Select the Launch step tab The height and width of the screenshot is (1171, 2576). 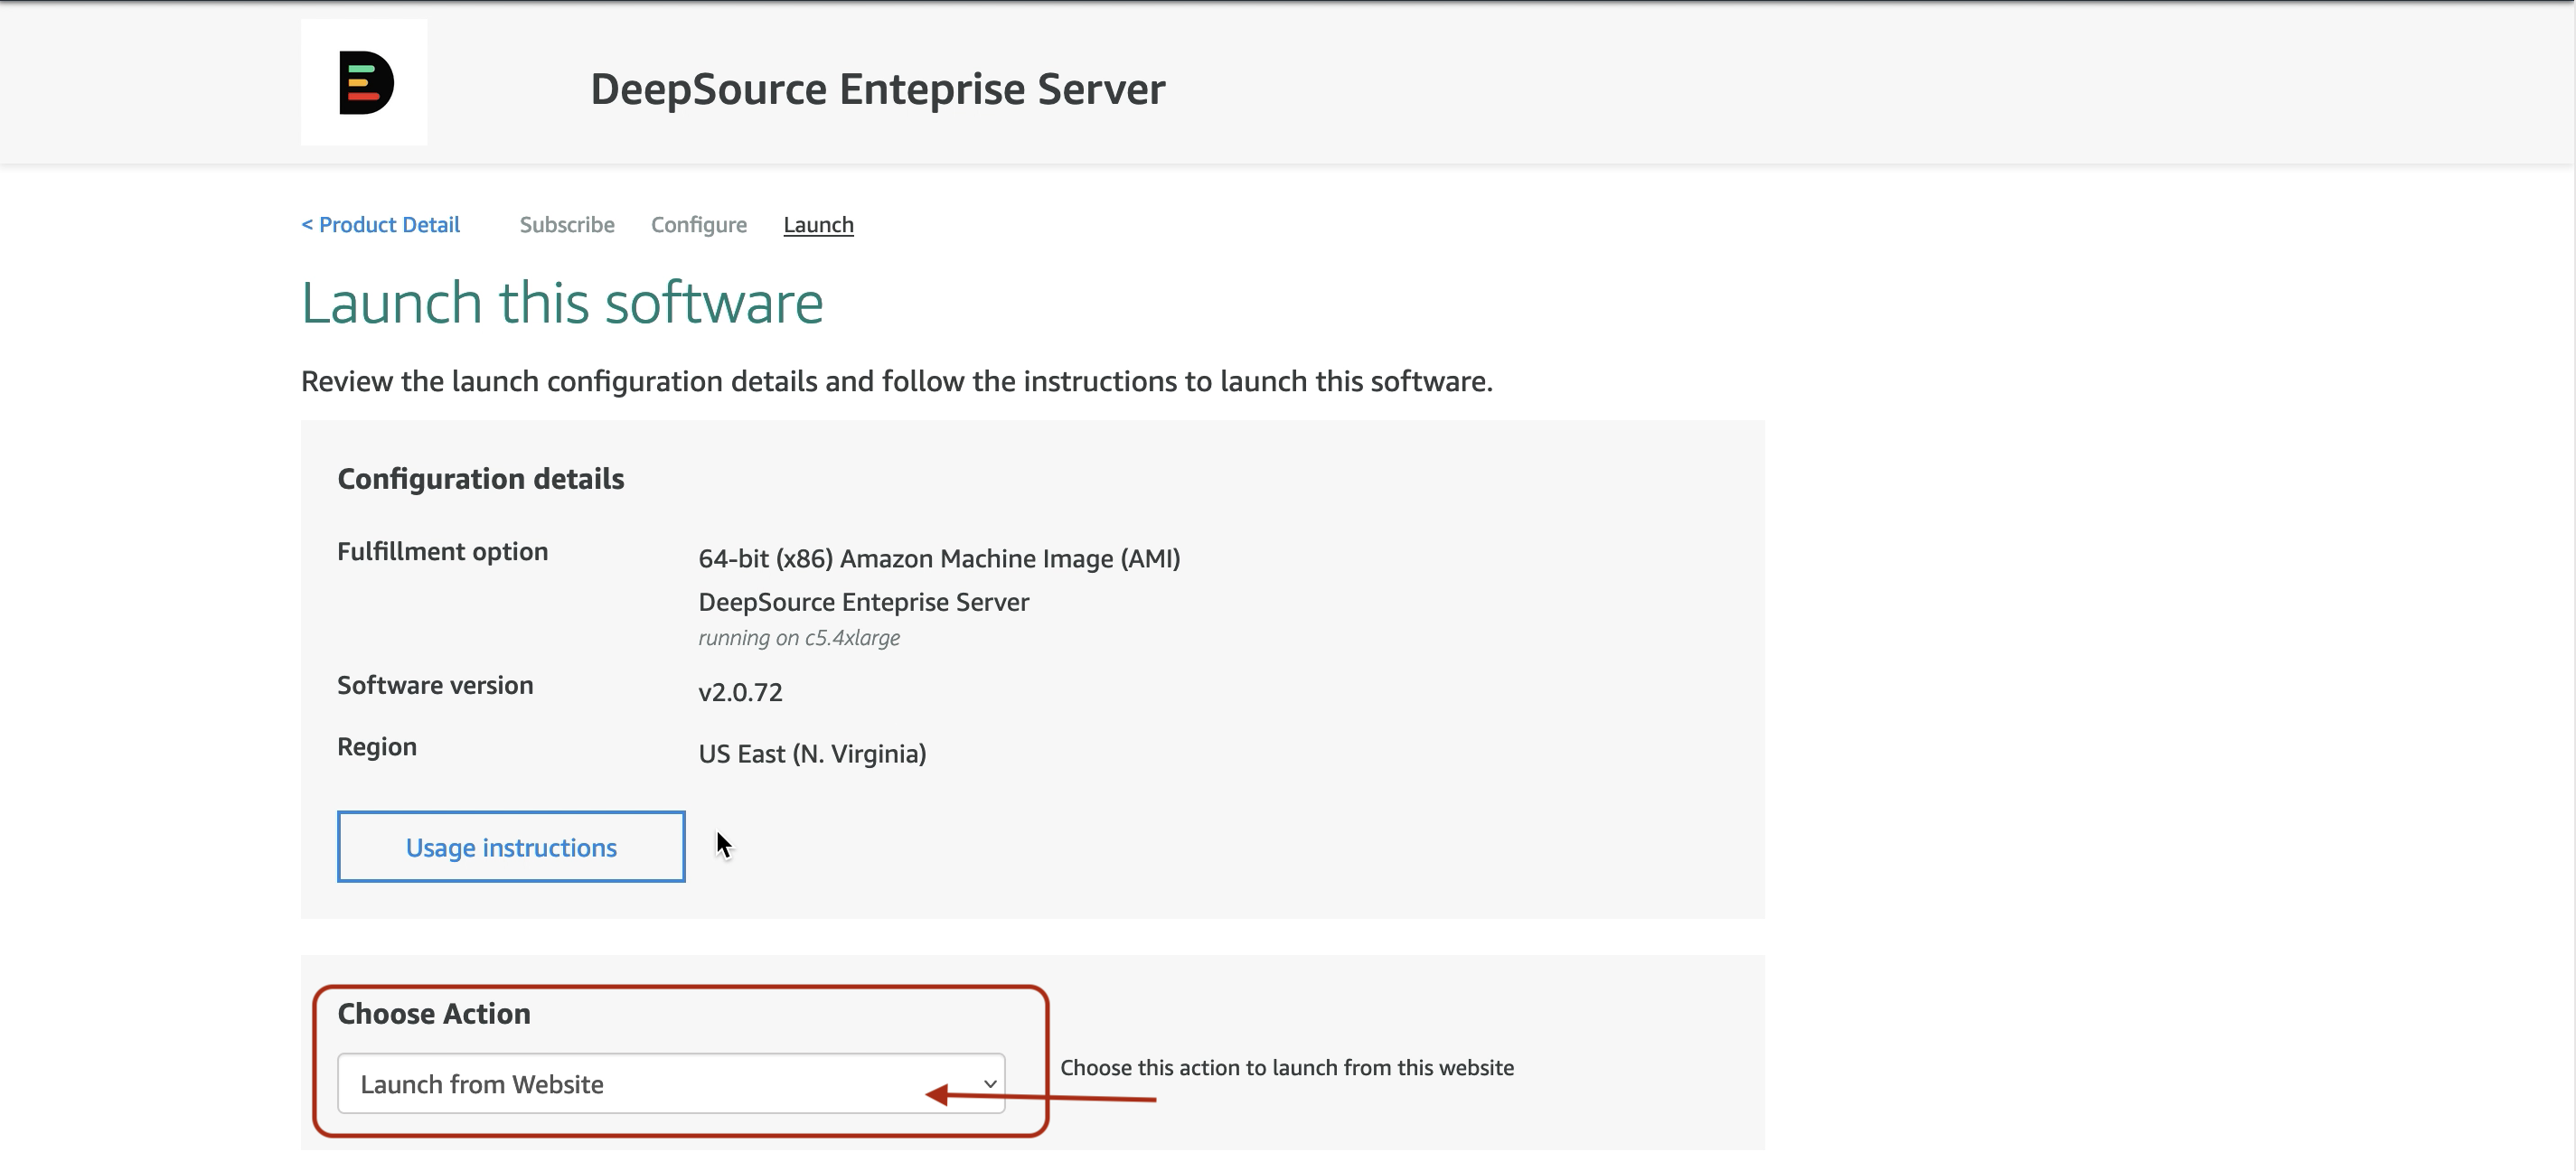[818, 225]
